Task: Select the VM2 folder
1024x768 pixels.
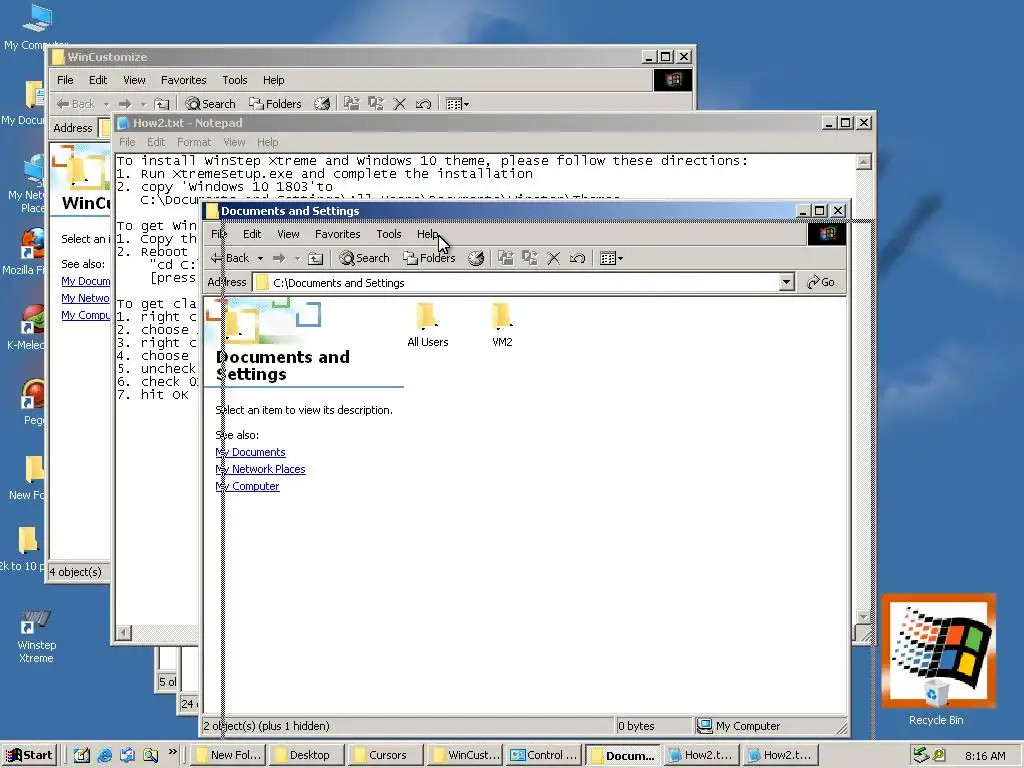Action: [502, 325]
